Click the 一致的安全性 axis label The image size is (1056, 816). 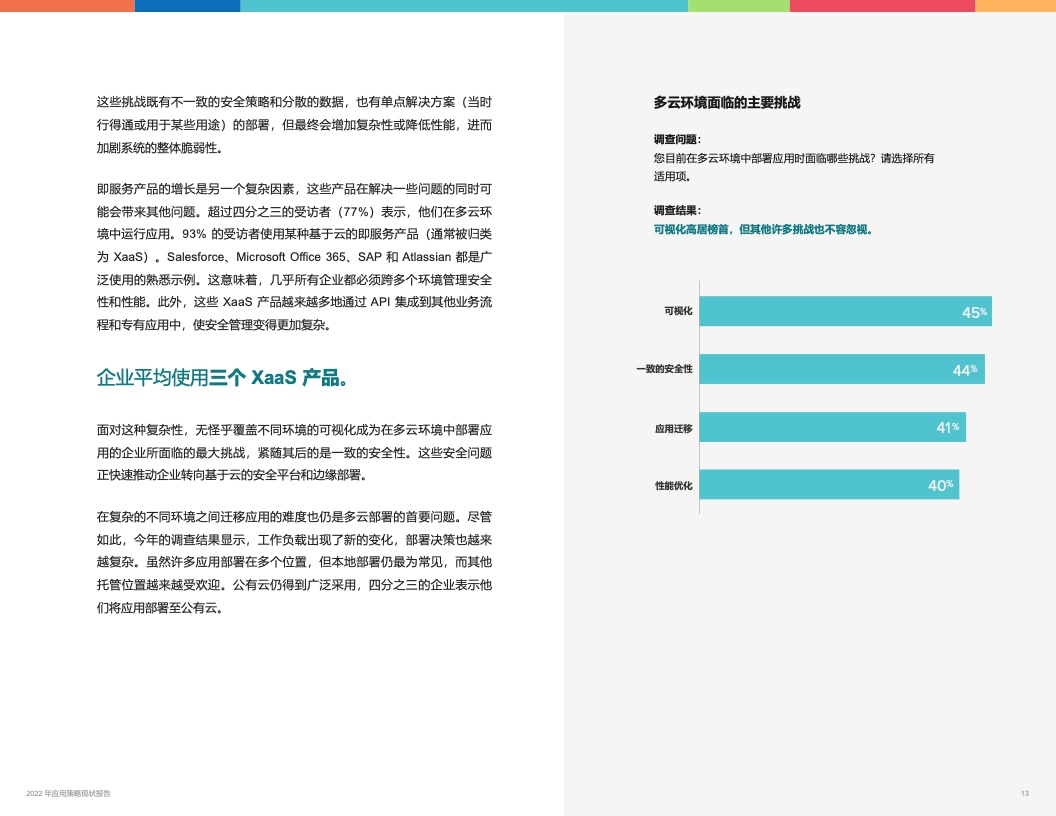point(664,369)
